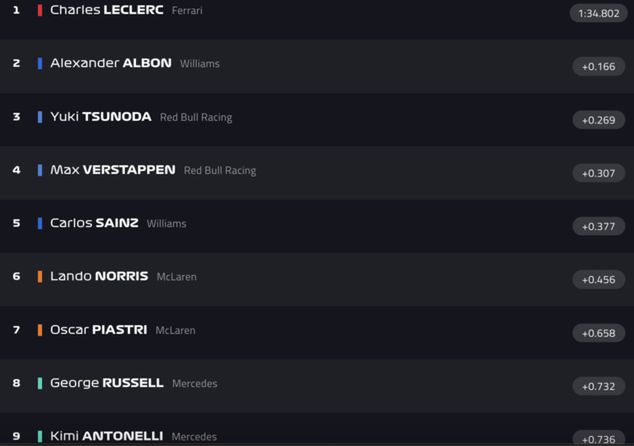Click Max Verstappen driver name

point(112,170)
